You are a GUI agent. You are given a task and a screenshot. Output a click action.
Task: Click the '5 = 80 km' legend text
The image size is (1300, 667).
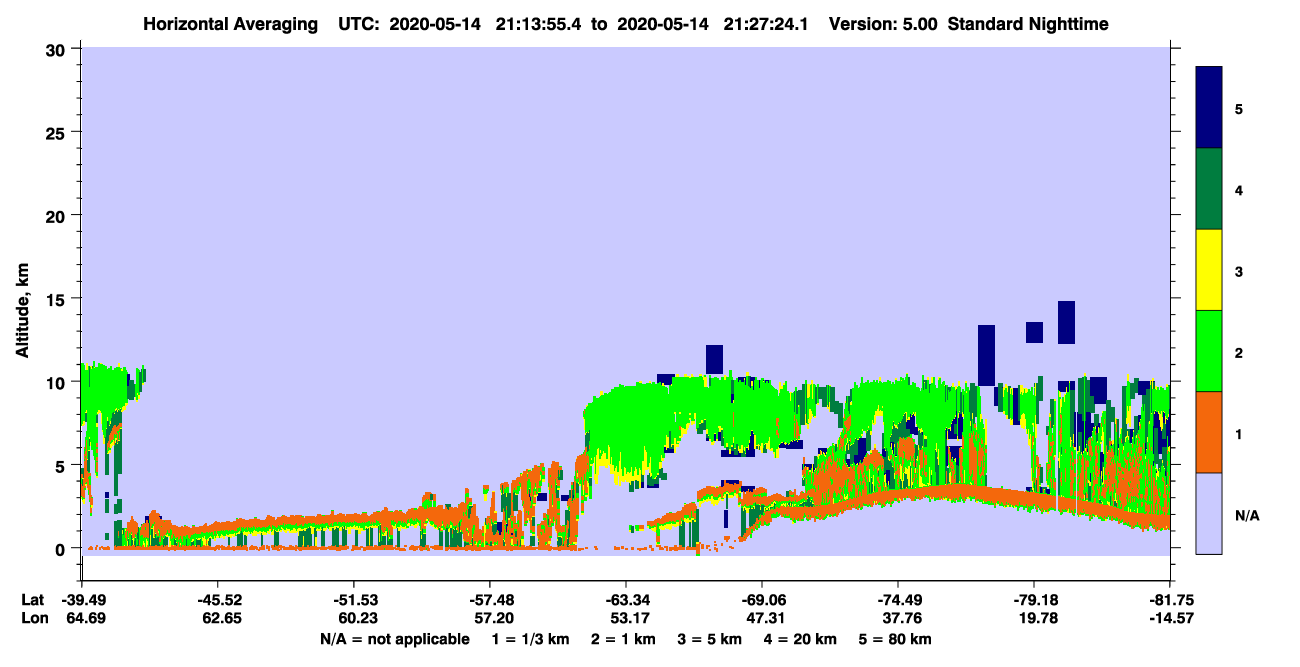897,639
